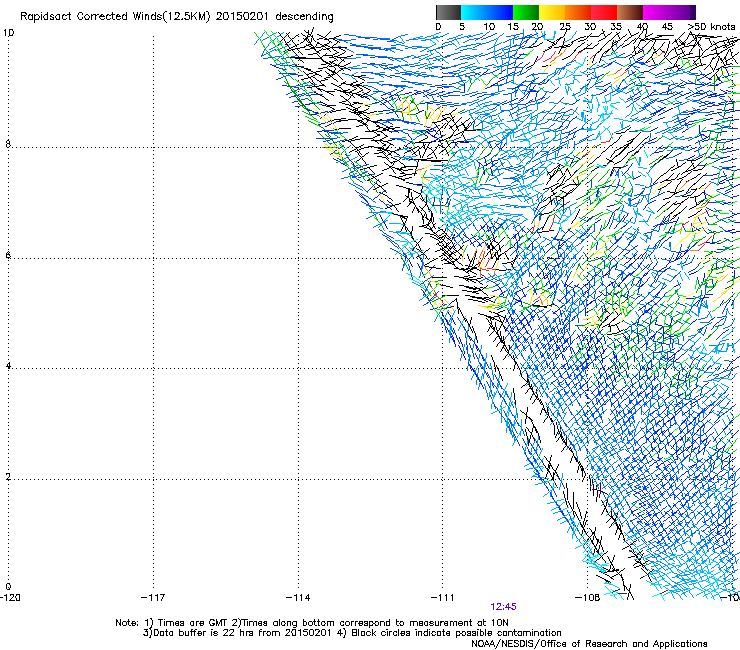Click the '20150201' date in the title
This screenshot has height=650, width=740.
pyautogui.click(x=242, y=17)
